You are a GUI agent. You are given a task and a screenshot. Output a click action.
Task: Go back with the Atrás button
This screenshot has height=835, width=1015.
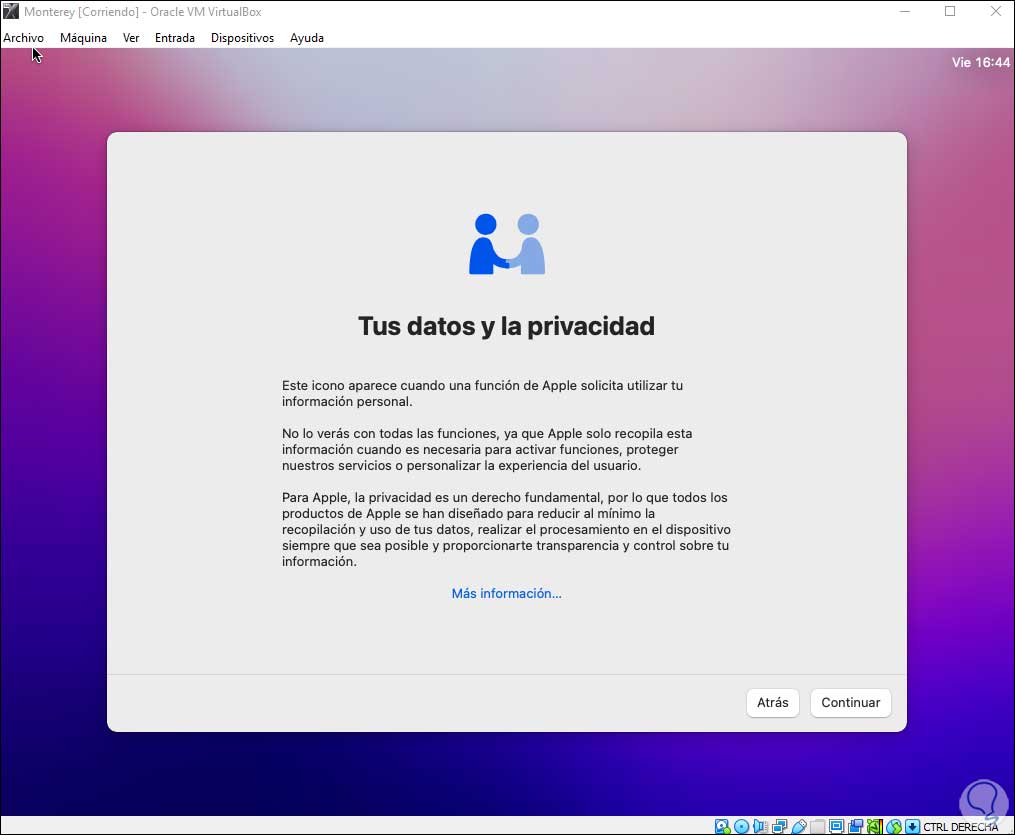tap(773, 702)
